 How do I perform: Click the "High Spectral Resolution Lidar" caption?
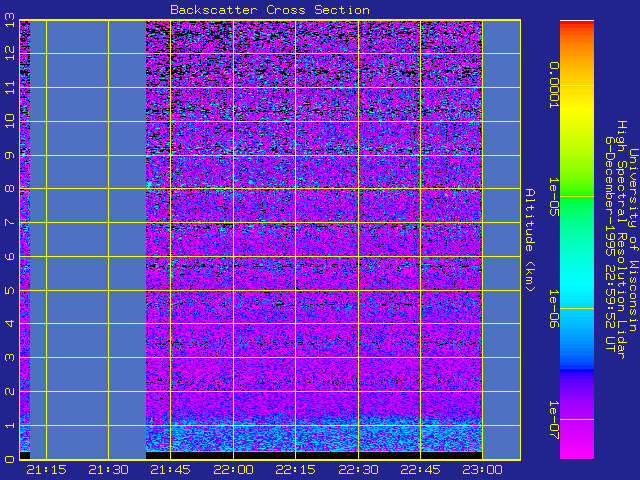(x=621, y=240)
